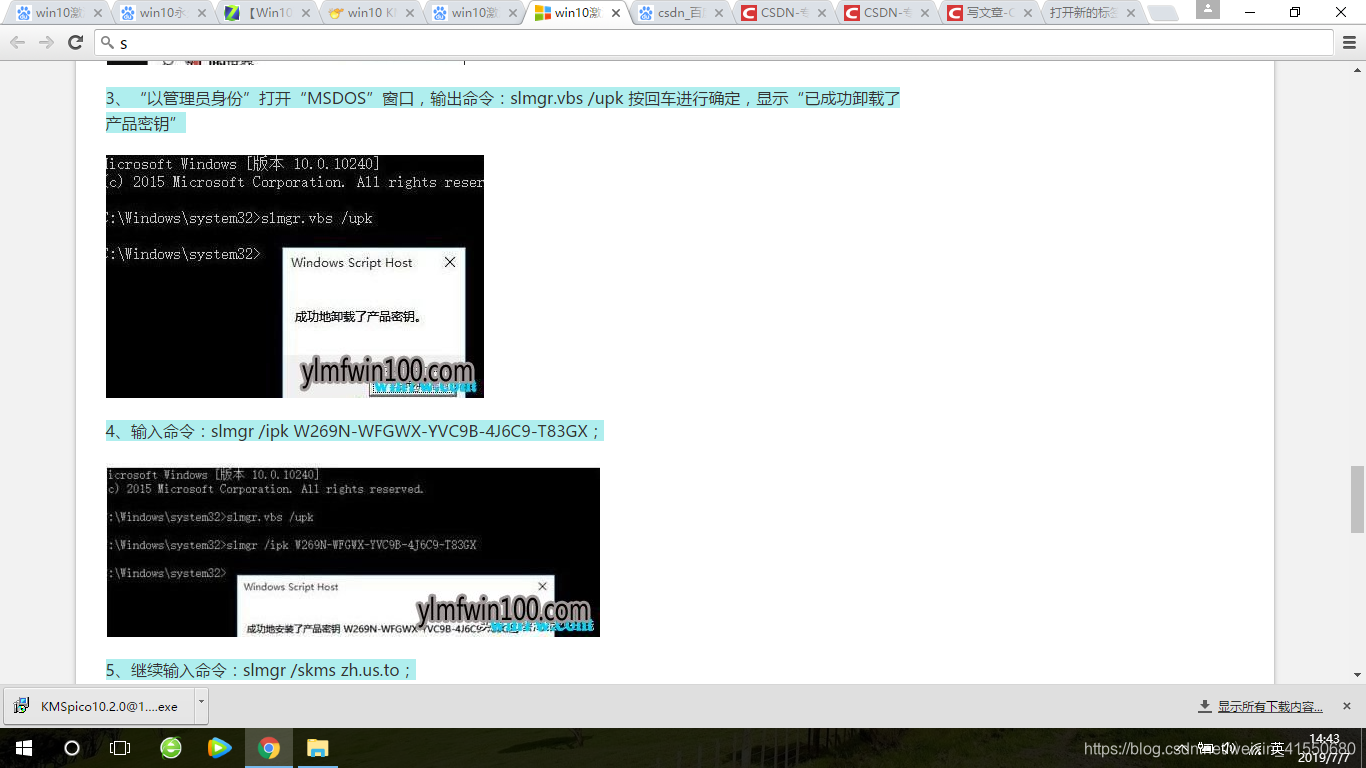Open the Chrome hamburger menu
This screenshot has width=1366, height=768.
point(1349,42)
